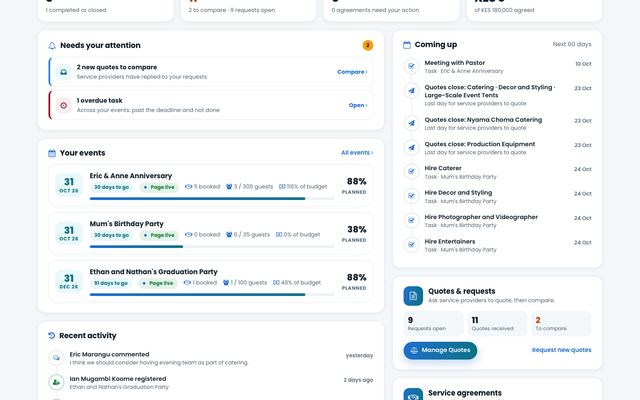Click the bell icon beside Needs your attention
640x400 pixels.
[x=52, y=46]
